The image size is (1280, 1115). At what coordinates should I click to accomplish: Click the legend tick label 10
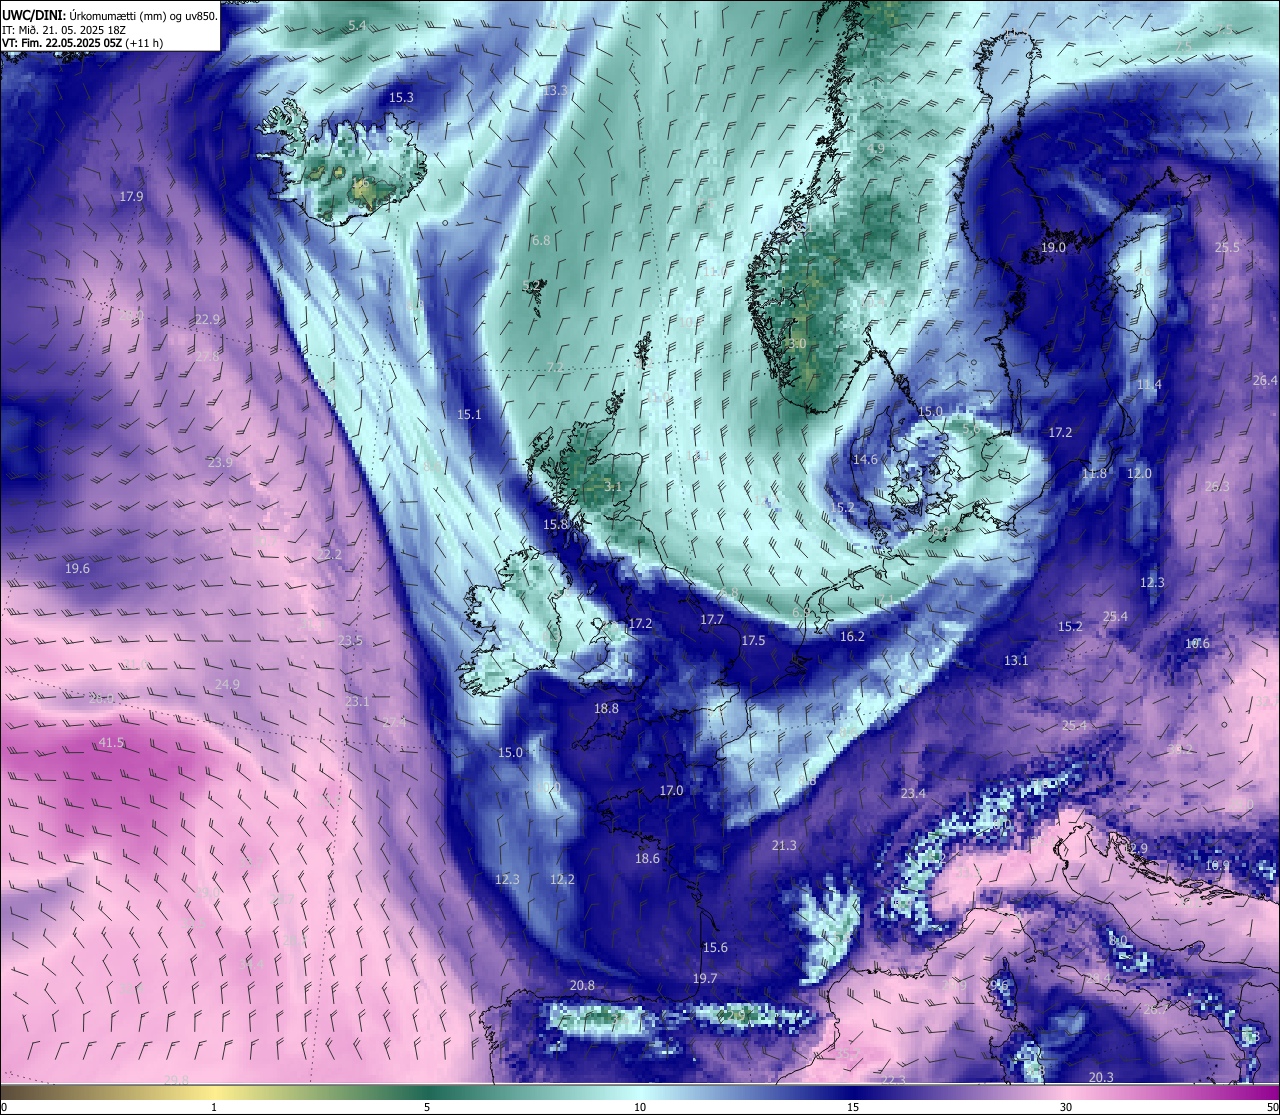tap(640, 1107)
